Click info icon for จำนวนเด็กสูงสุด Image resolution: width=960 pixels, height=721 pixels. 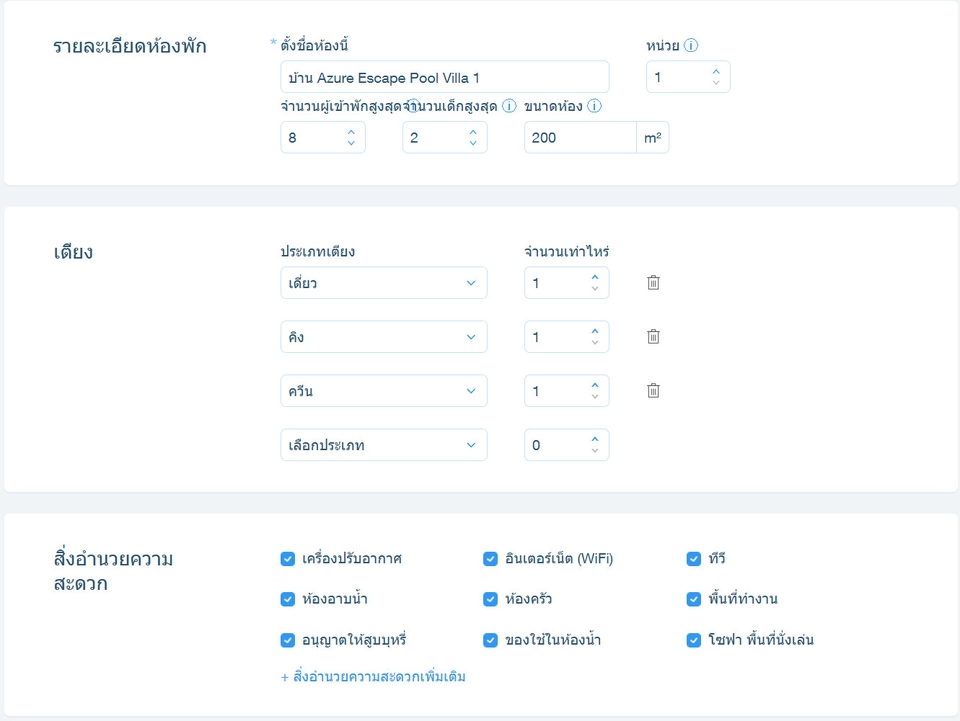coord(509,106)
